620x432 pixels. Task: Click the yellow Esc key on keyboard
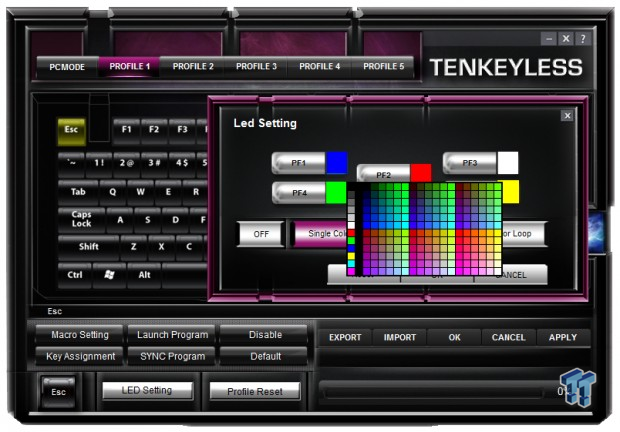tap(71, 130)
